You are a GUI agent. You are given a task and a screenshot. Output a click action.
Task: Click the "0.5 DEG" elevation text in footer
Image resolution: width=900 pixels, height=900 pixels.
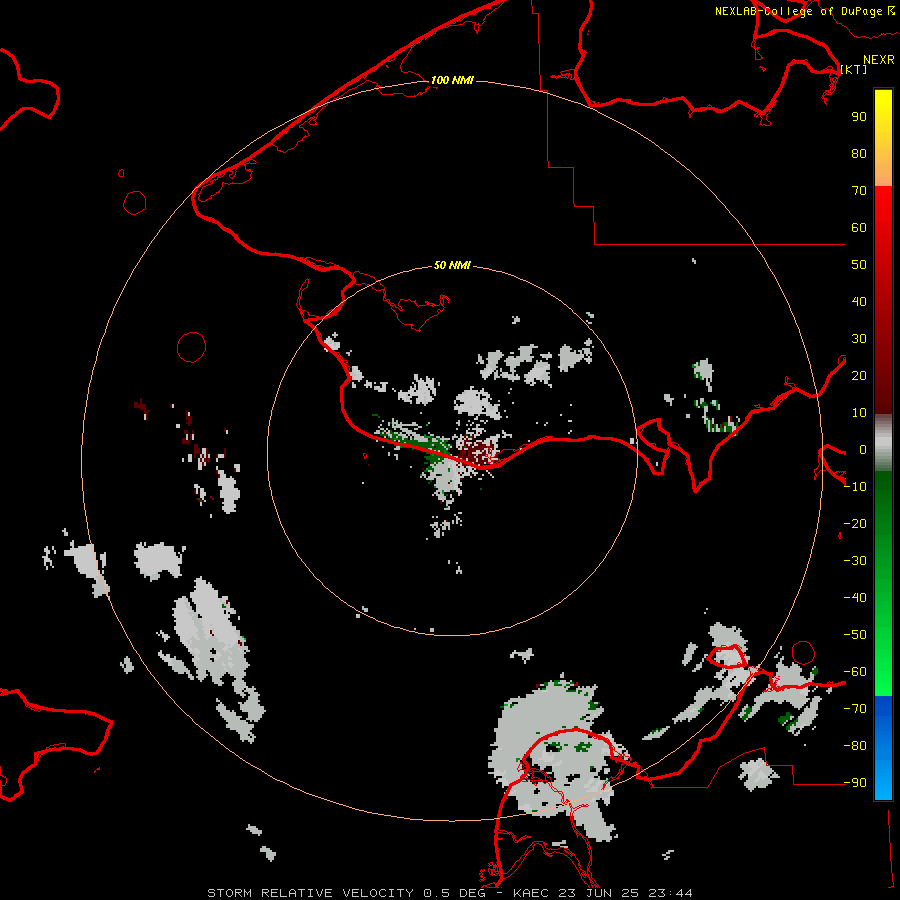(x=455, y=893)
